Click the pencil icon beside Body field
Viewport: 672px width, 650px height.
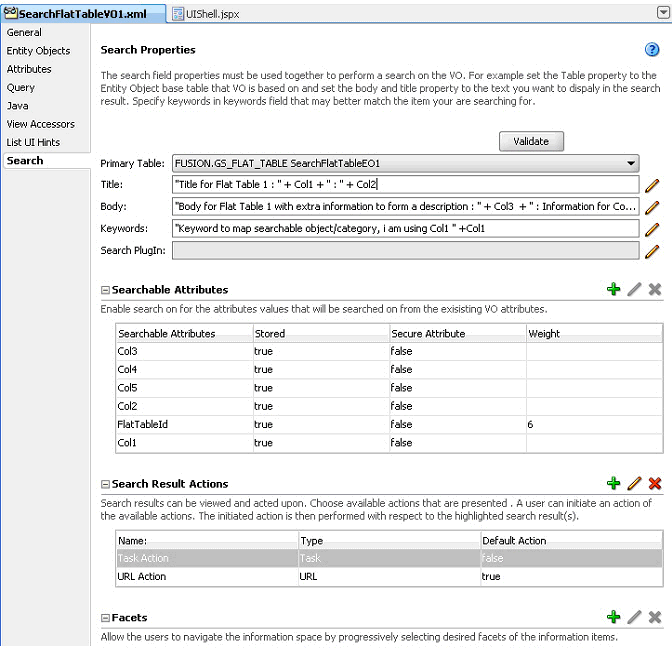click(x=652, y=207)
